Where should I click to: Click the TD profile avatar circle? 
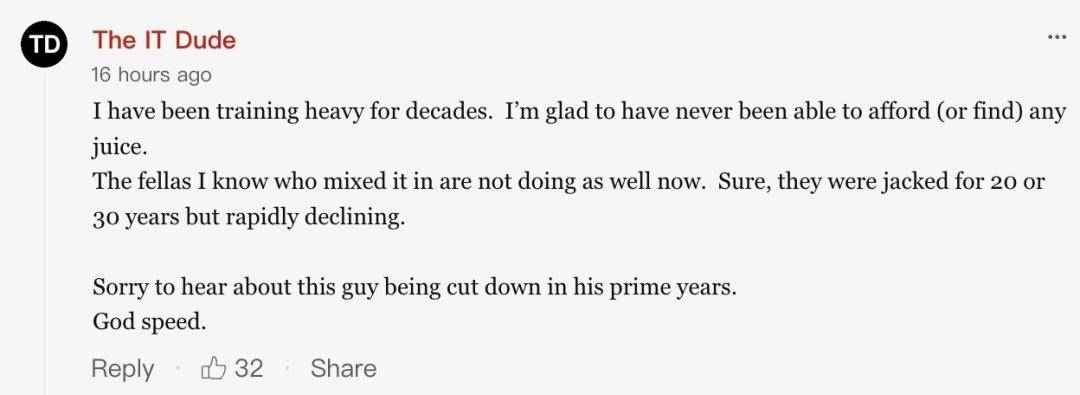(x=44, y=45)
